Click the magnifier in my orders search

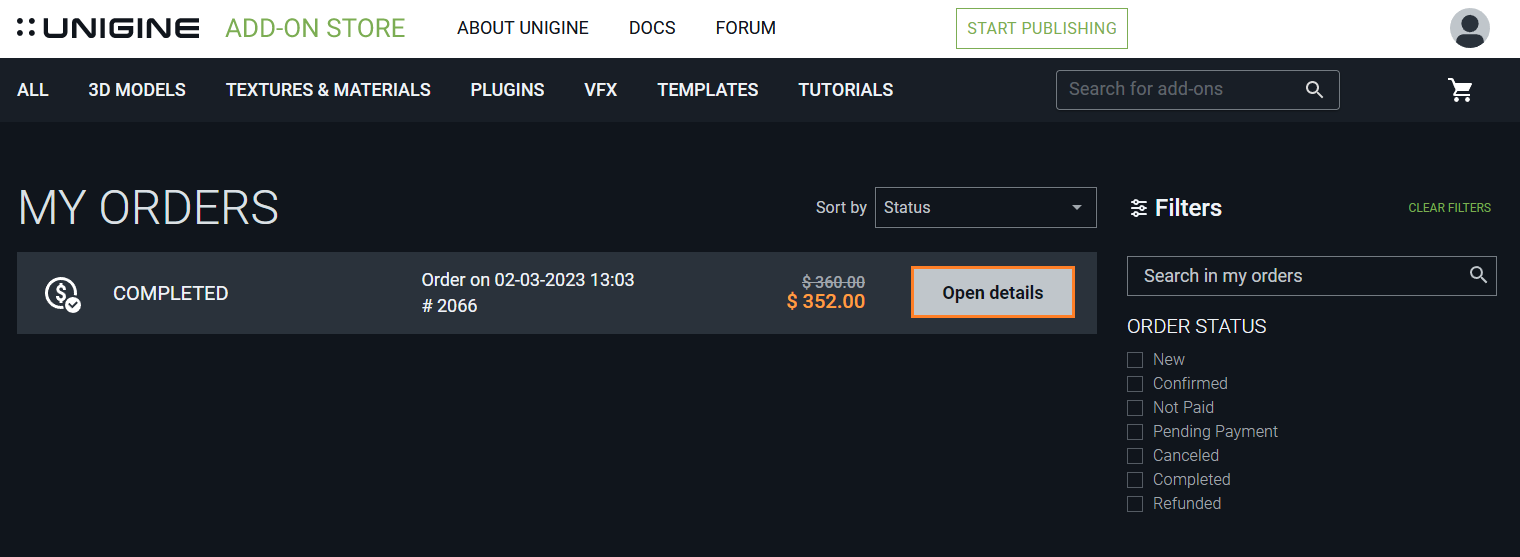click(x=1478, y=275)
